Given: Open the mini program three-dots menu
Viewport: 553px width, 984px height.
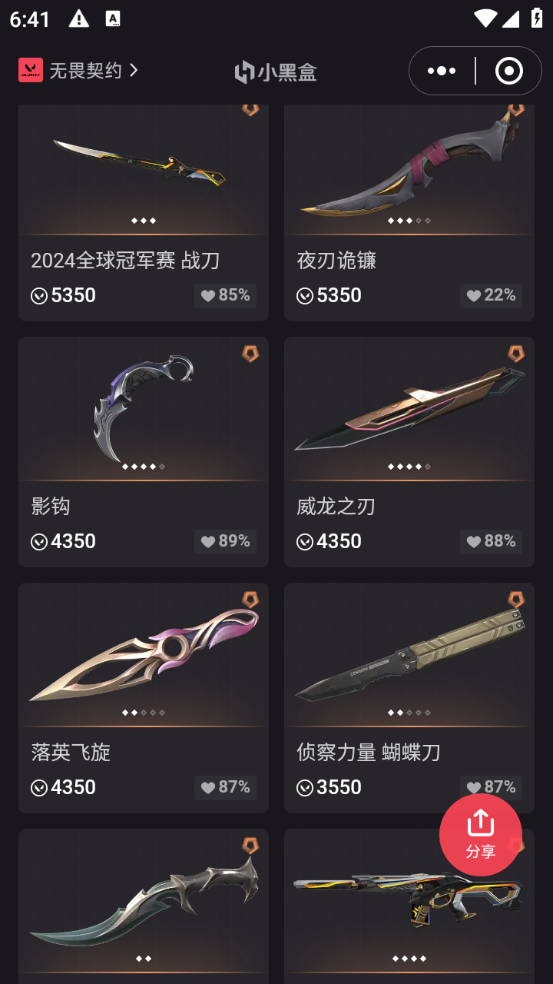Looking at the screenshot, I should tap(442, 71).
